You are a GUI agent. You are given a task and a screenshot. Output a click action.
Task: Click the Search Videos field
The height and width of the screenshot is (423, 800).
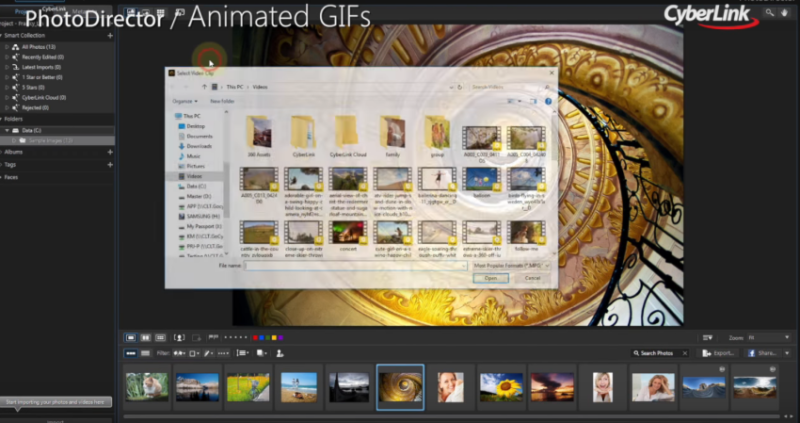(x=510, y=87)
